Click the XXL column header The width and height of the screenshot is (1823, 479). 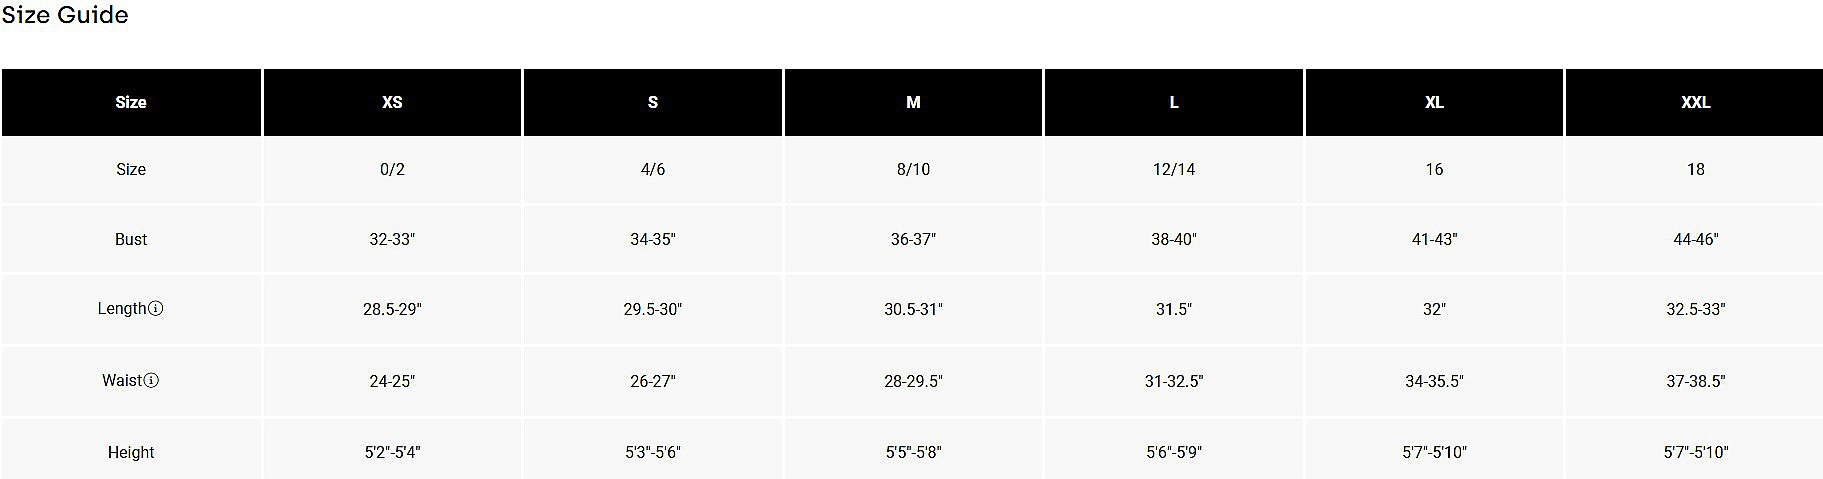tap(1695, 102)
